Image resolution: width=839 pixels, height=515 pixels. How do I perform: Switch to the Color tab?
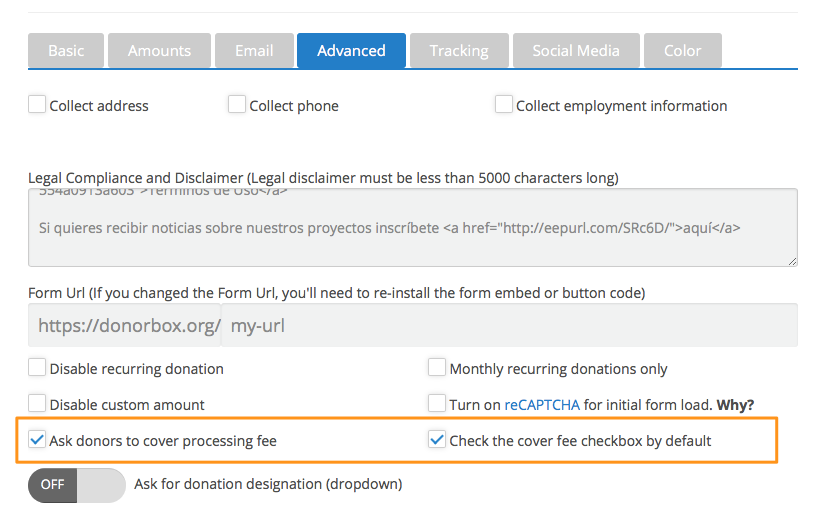coord(683,50)
